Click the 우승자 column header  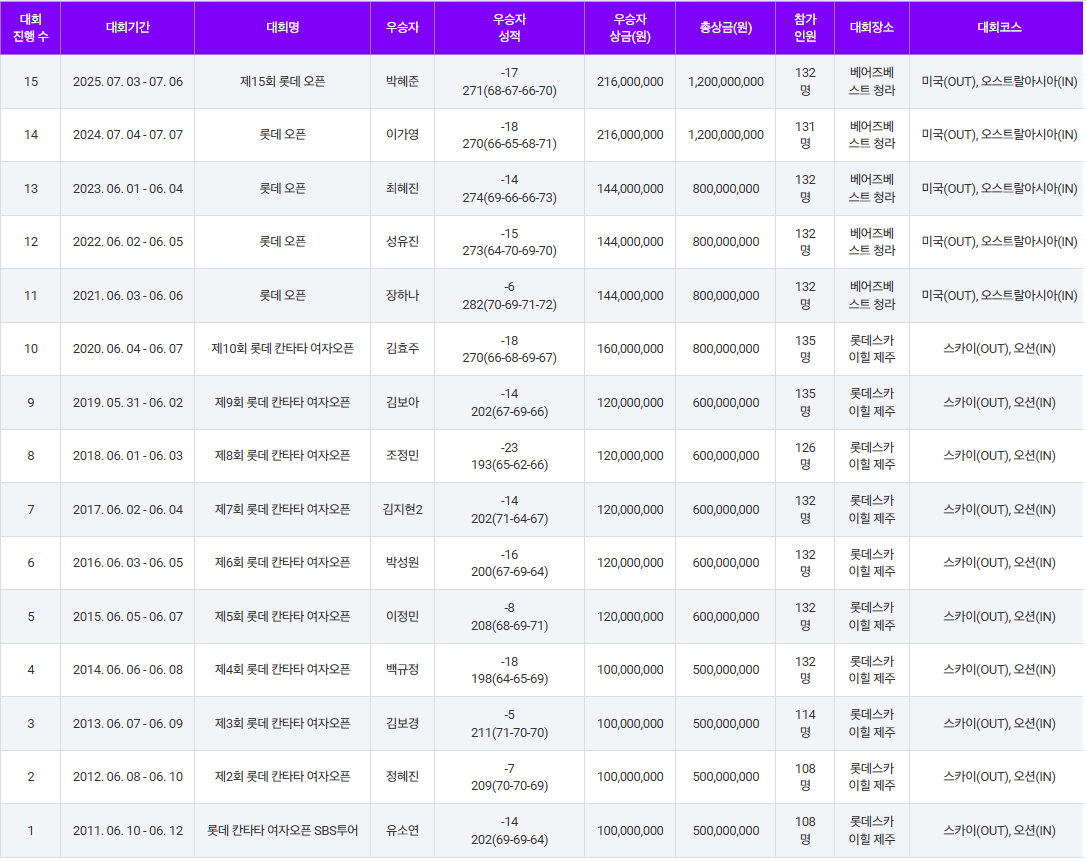tap(402, 28)
